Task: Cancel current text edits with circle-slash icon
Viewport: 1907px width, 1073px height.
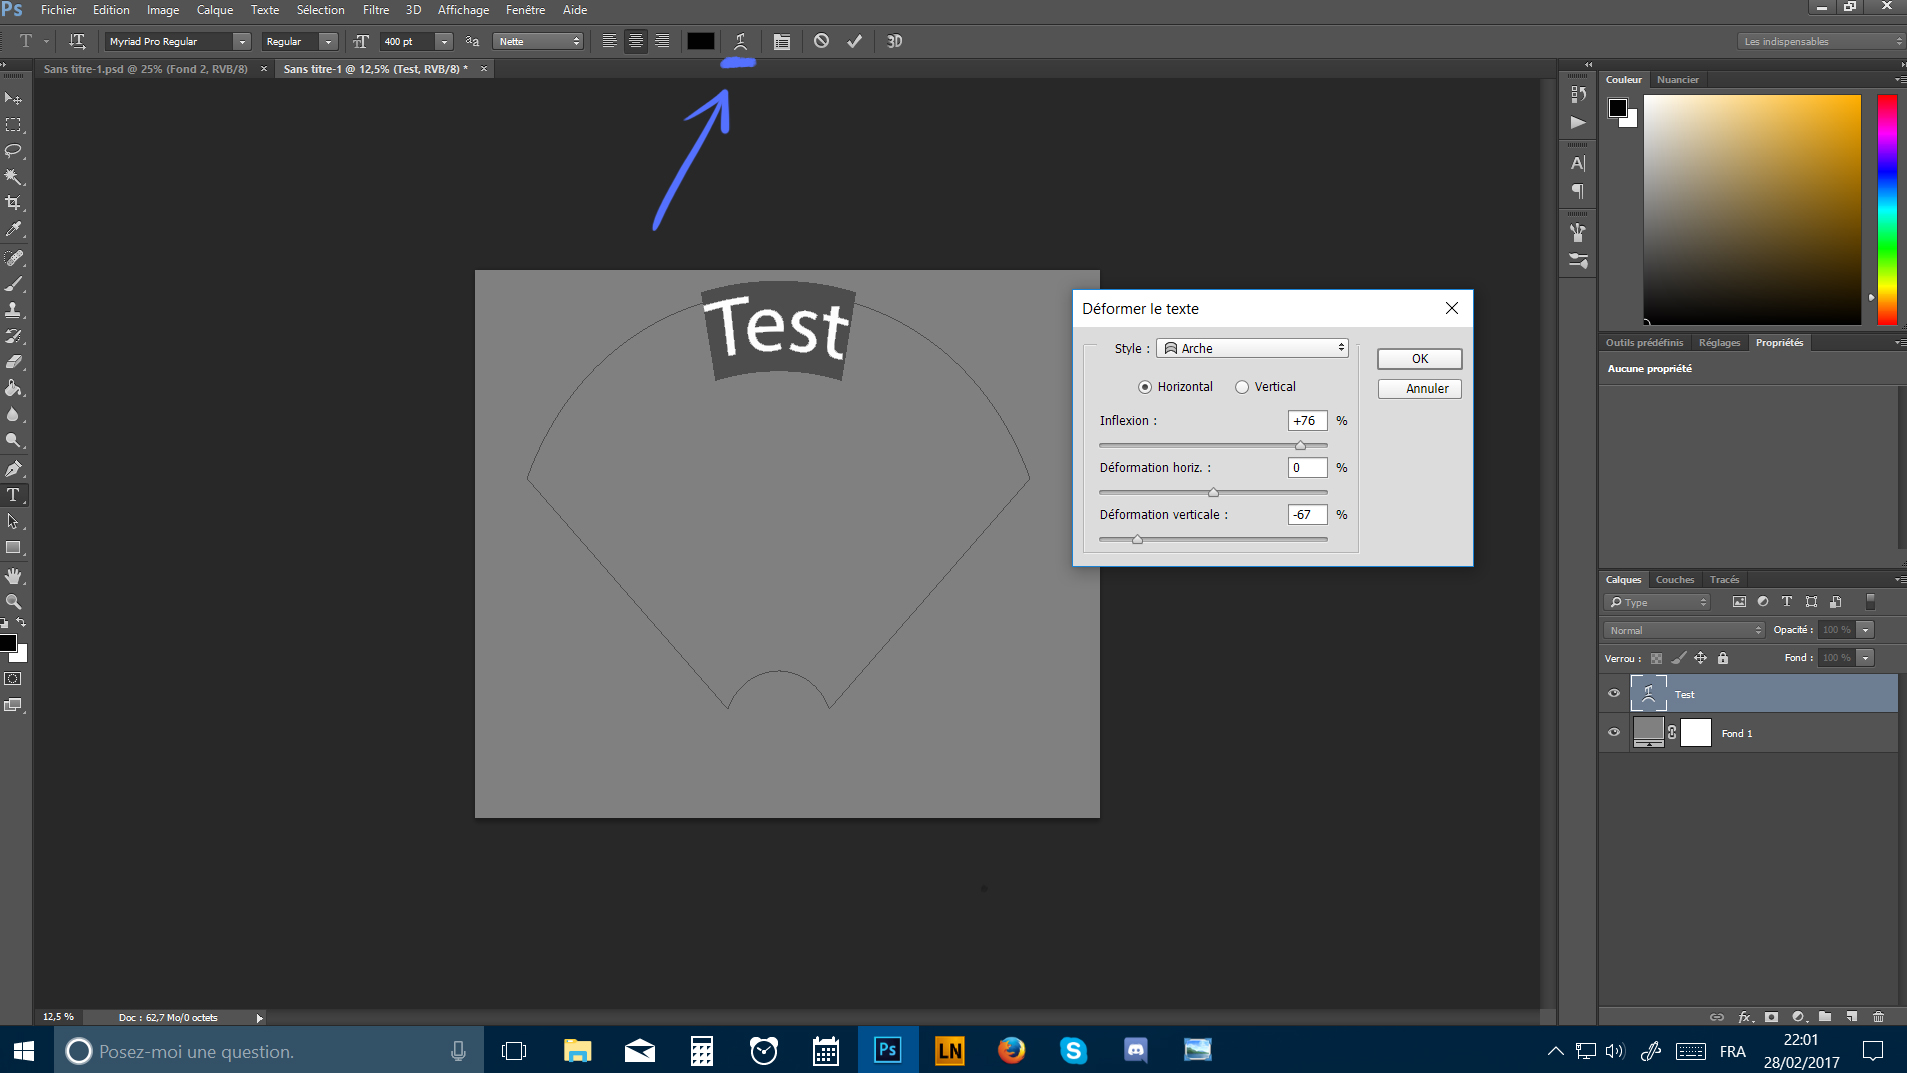Action: click(821, 42)
